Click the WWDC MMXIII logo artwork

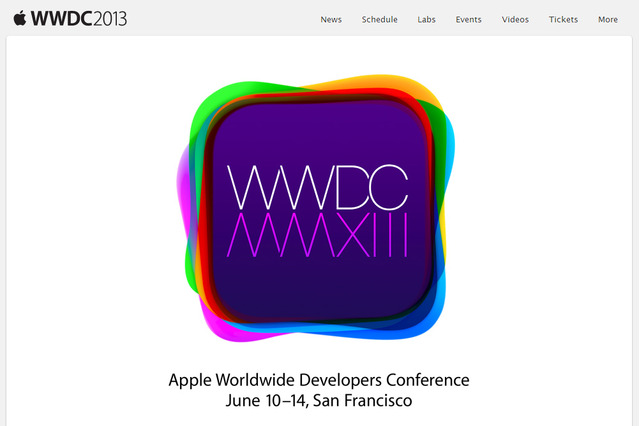(x=316, y=208)
